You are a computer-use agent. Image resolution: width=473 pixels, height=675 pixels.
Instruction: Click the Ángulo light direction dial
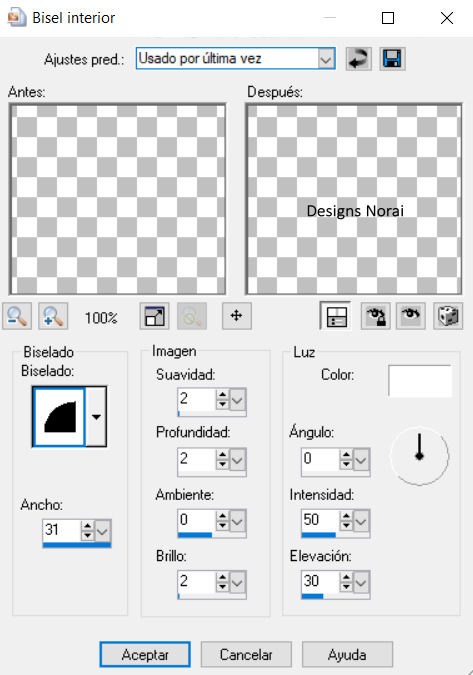pos(419,456)
